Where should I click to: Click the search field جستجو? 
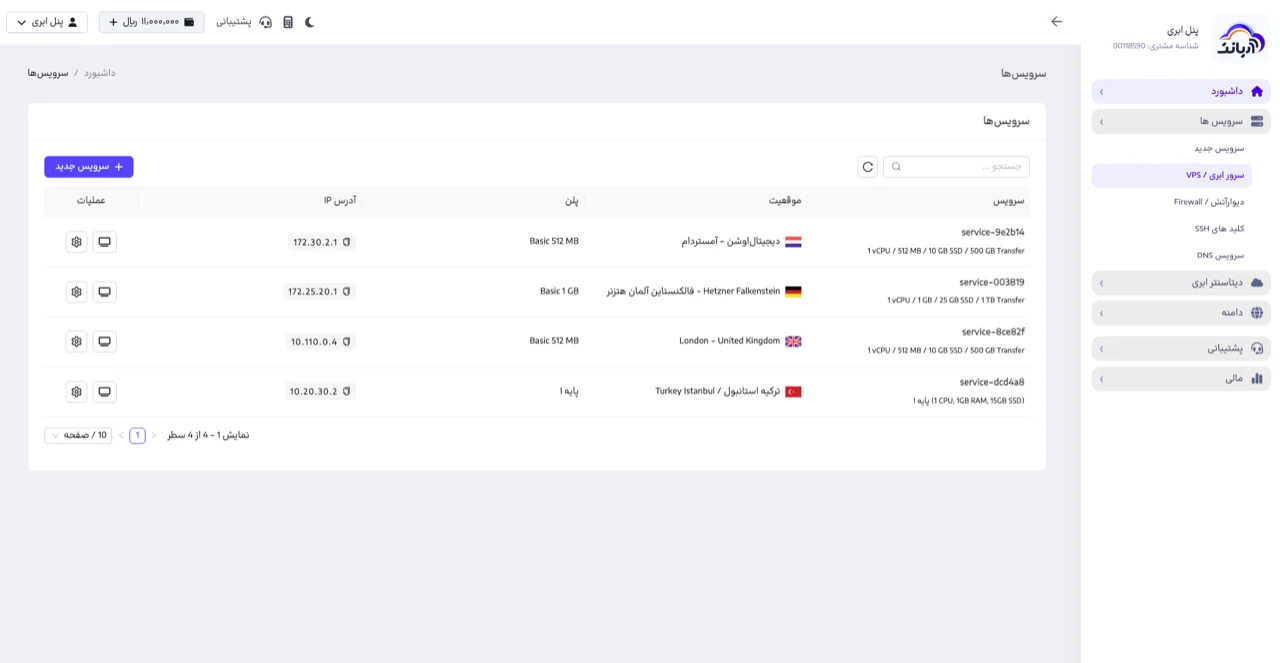point(956,167)
